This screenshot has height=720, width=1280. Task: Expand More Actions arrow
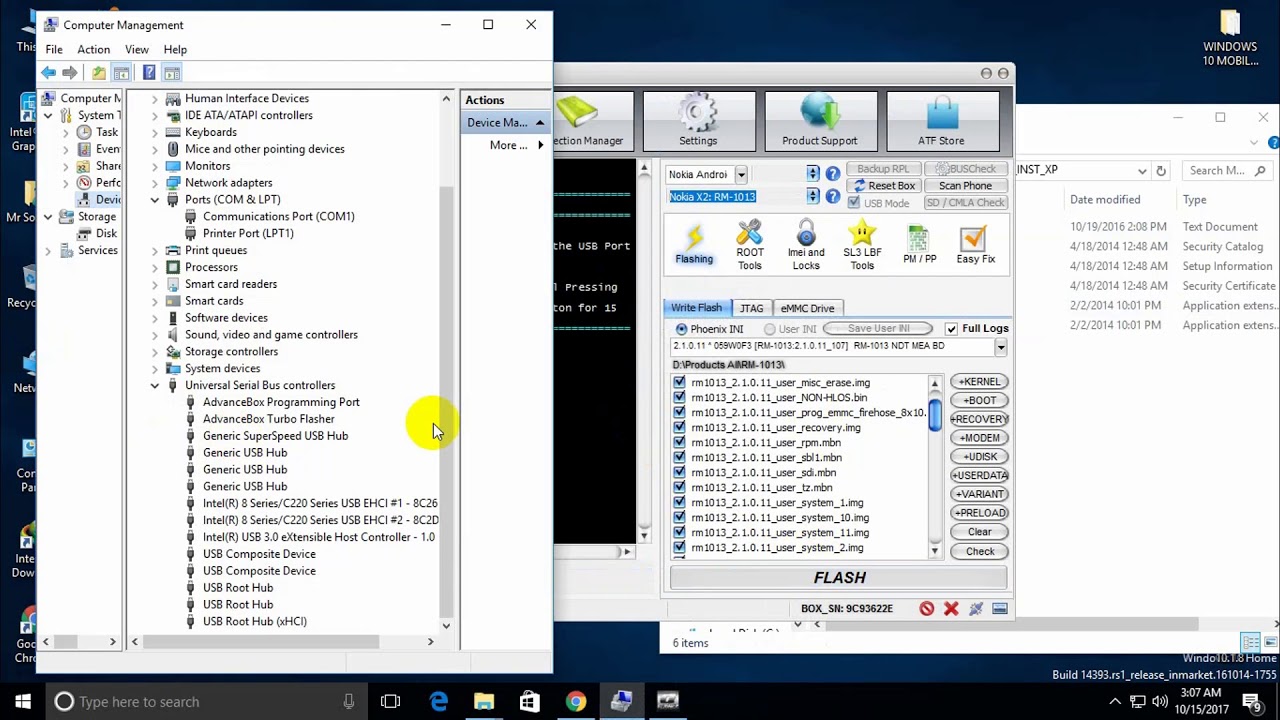(540, 145)
